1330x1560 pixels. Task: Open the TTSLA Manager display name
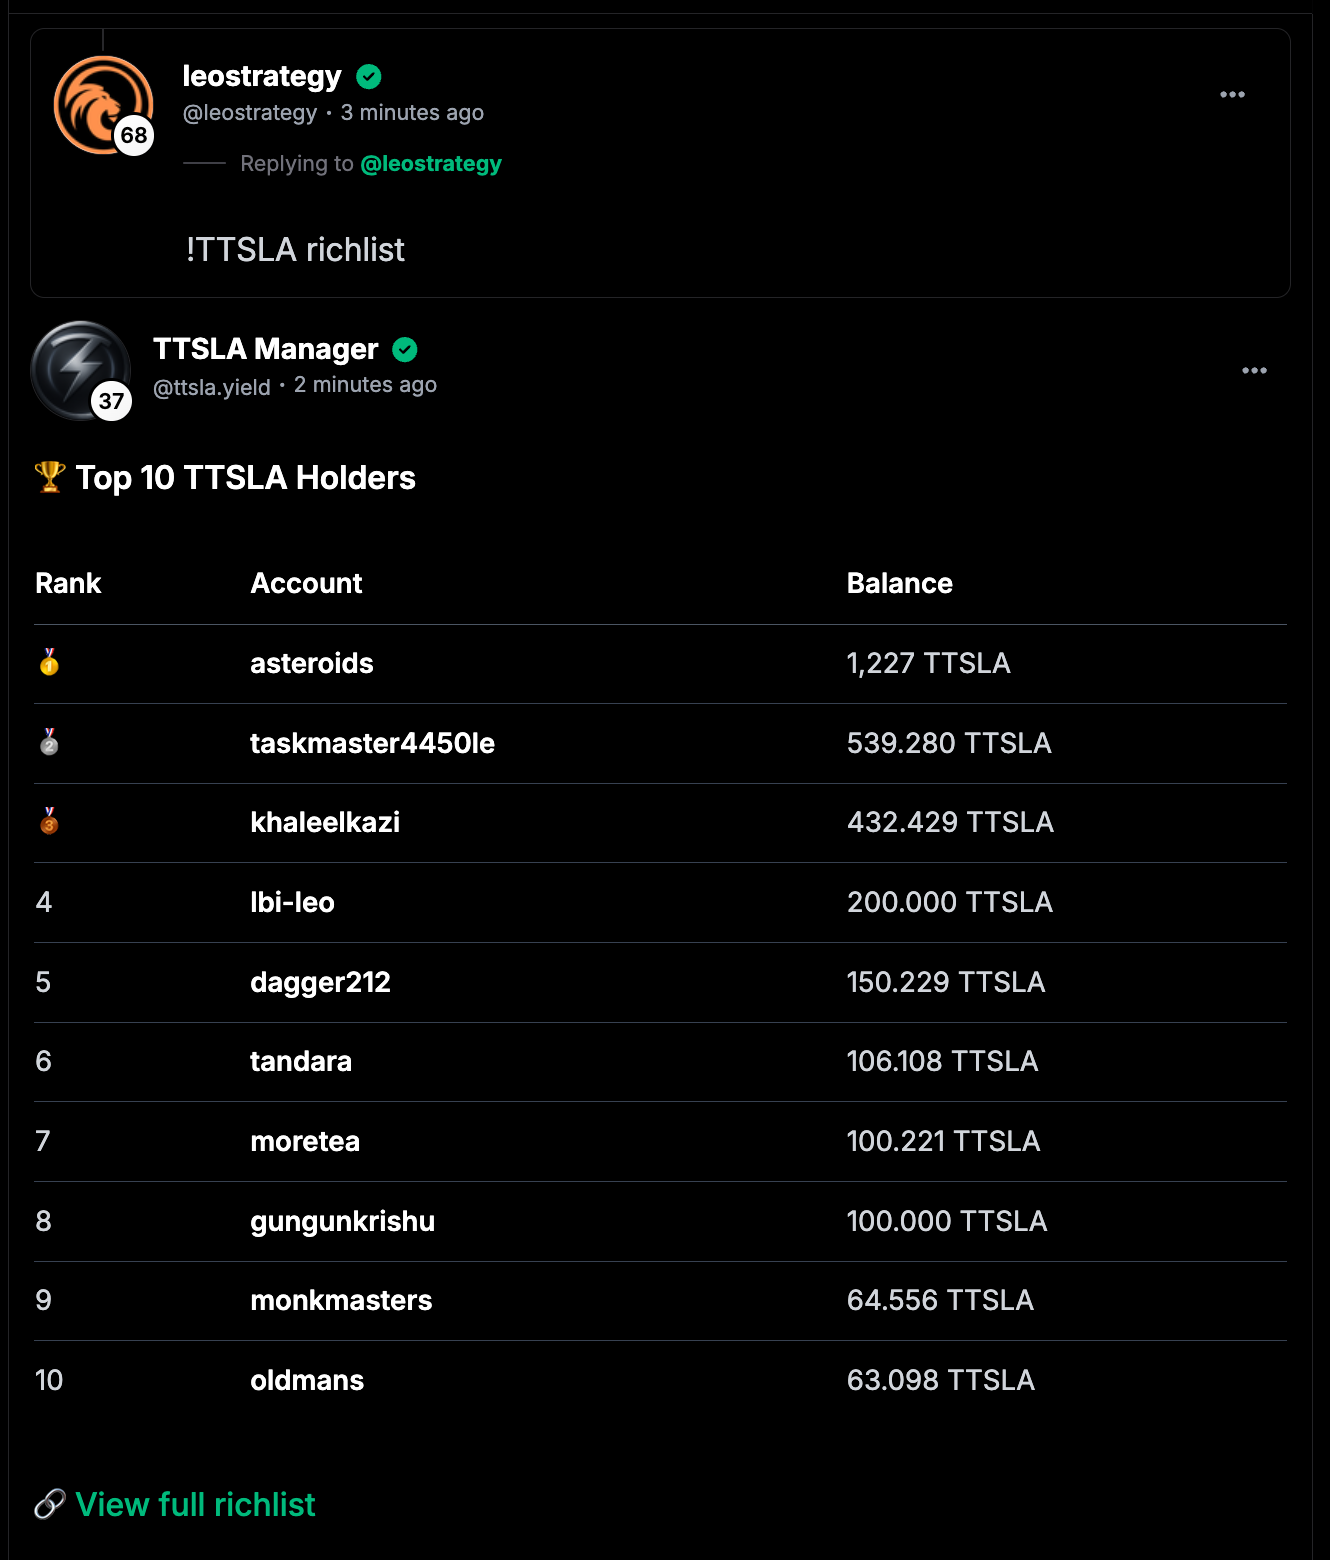coord(266,349)
